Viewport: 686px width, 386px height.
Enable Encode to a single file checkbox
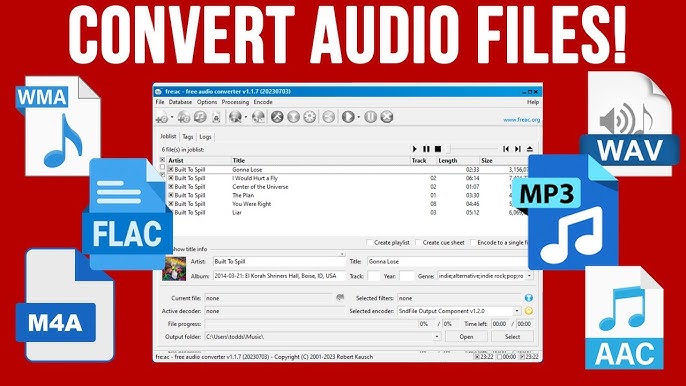click(473, 242)
